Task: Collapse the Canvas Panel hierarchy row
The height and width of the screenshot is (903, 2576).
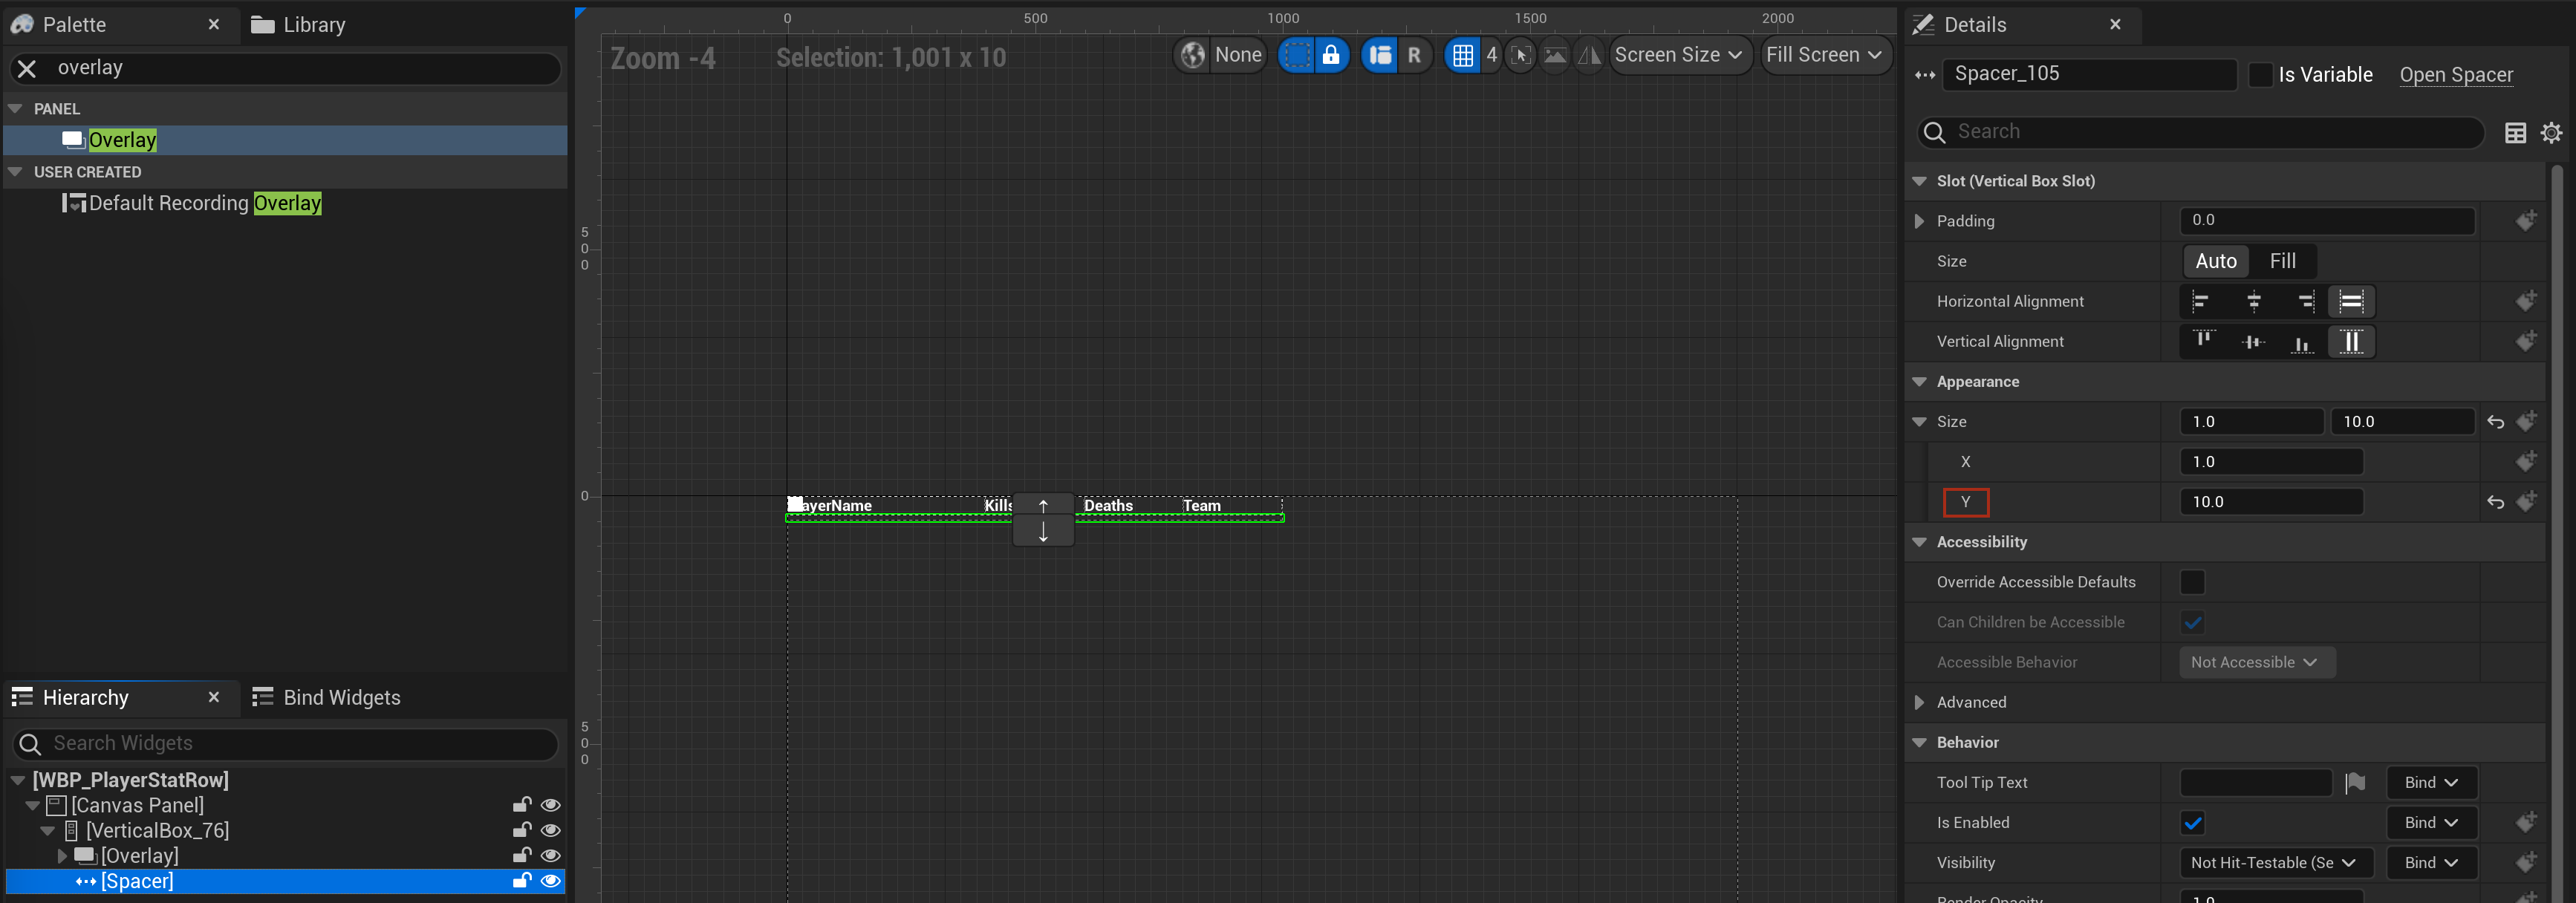Action: [x=33, y=805]
